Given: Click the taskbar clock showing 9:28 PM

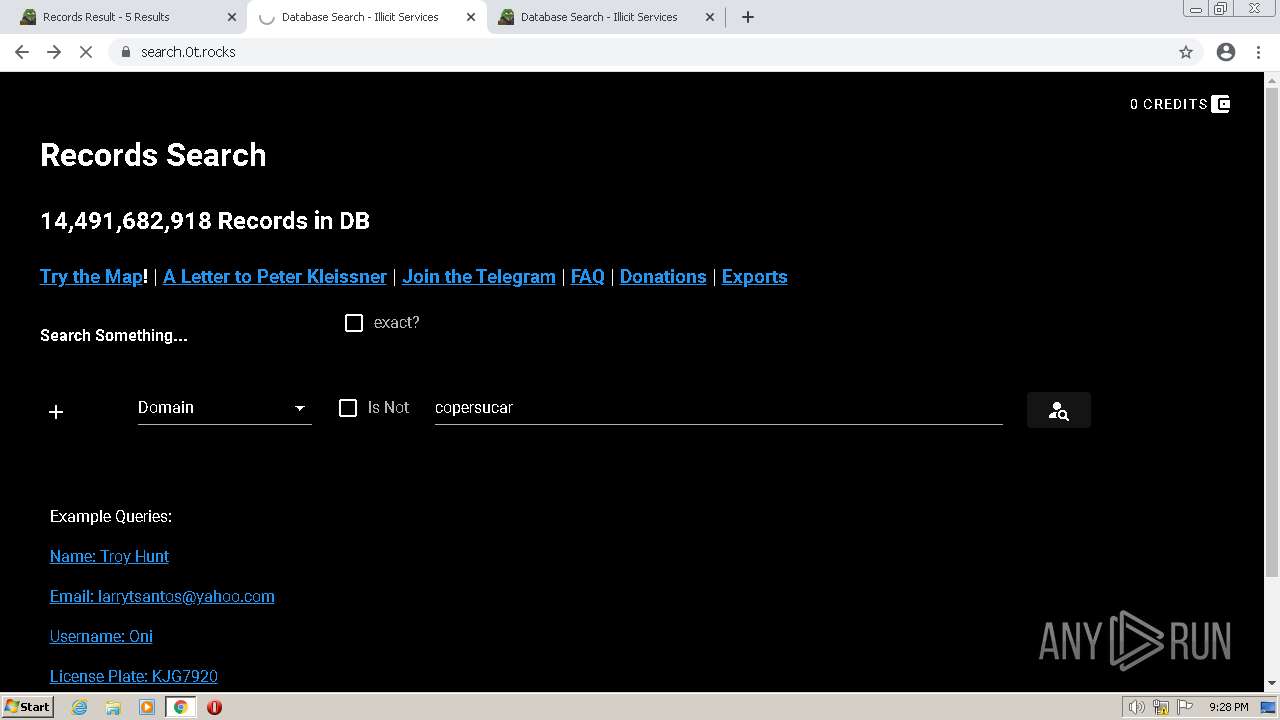Looking at the screenshot, I should [1229, 707].
